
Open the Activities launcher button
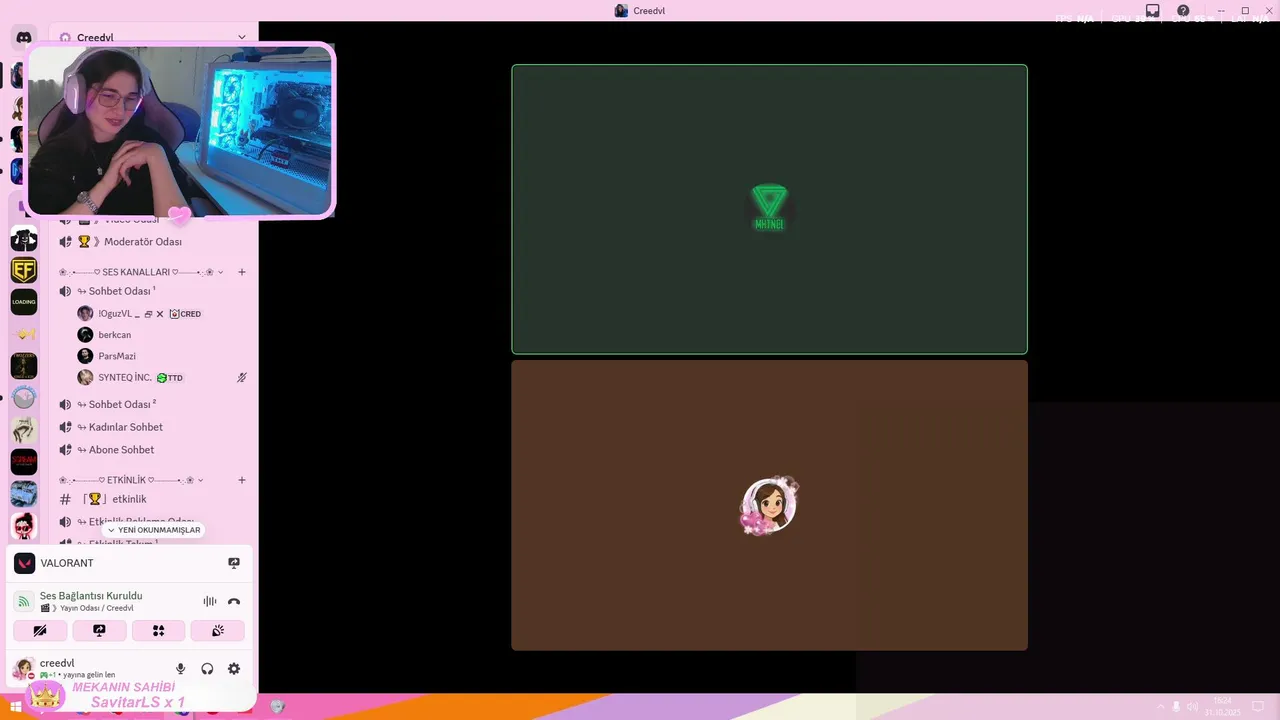pyautogui.click(x=158, y=630)
